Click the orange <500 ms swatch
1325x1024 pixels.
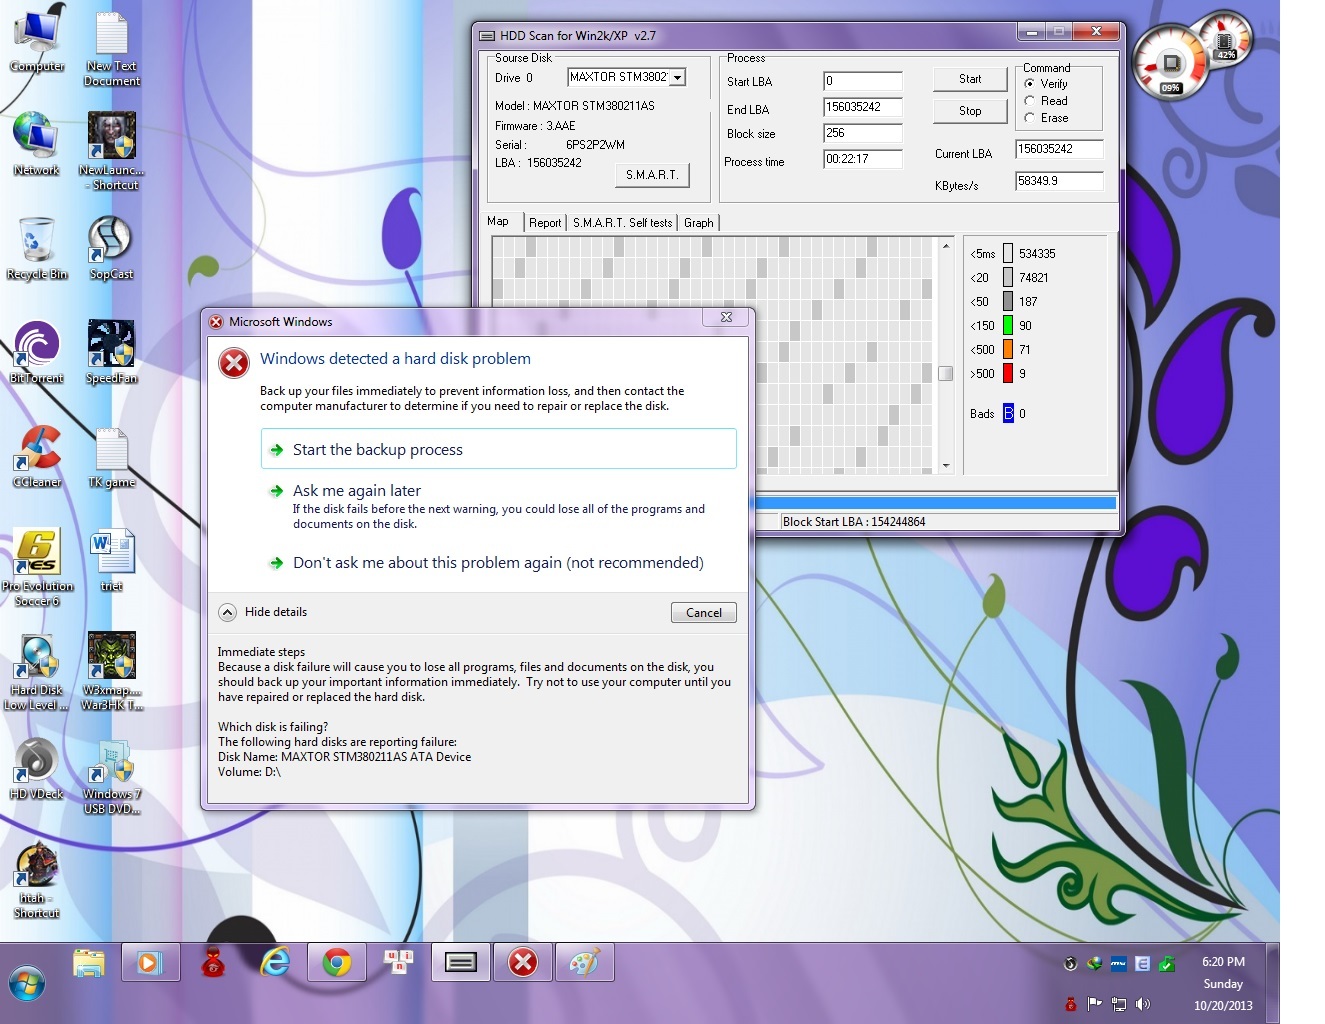point(1008,349)
